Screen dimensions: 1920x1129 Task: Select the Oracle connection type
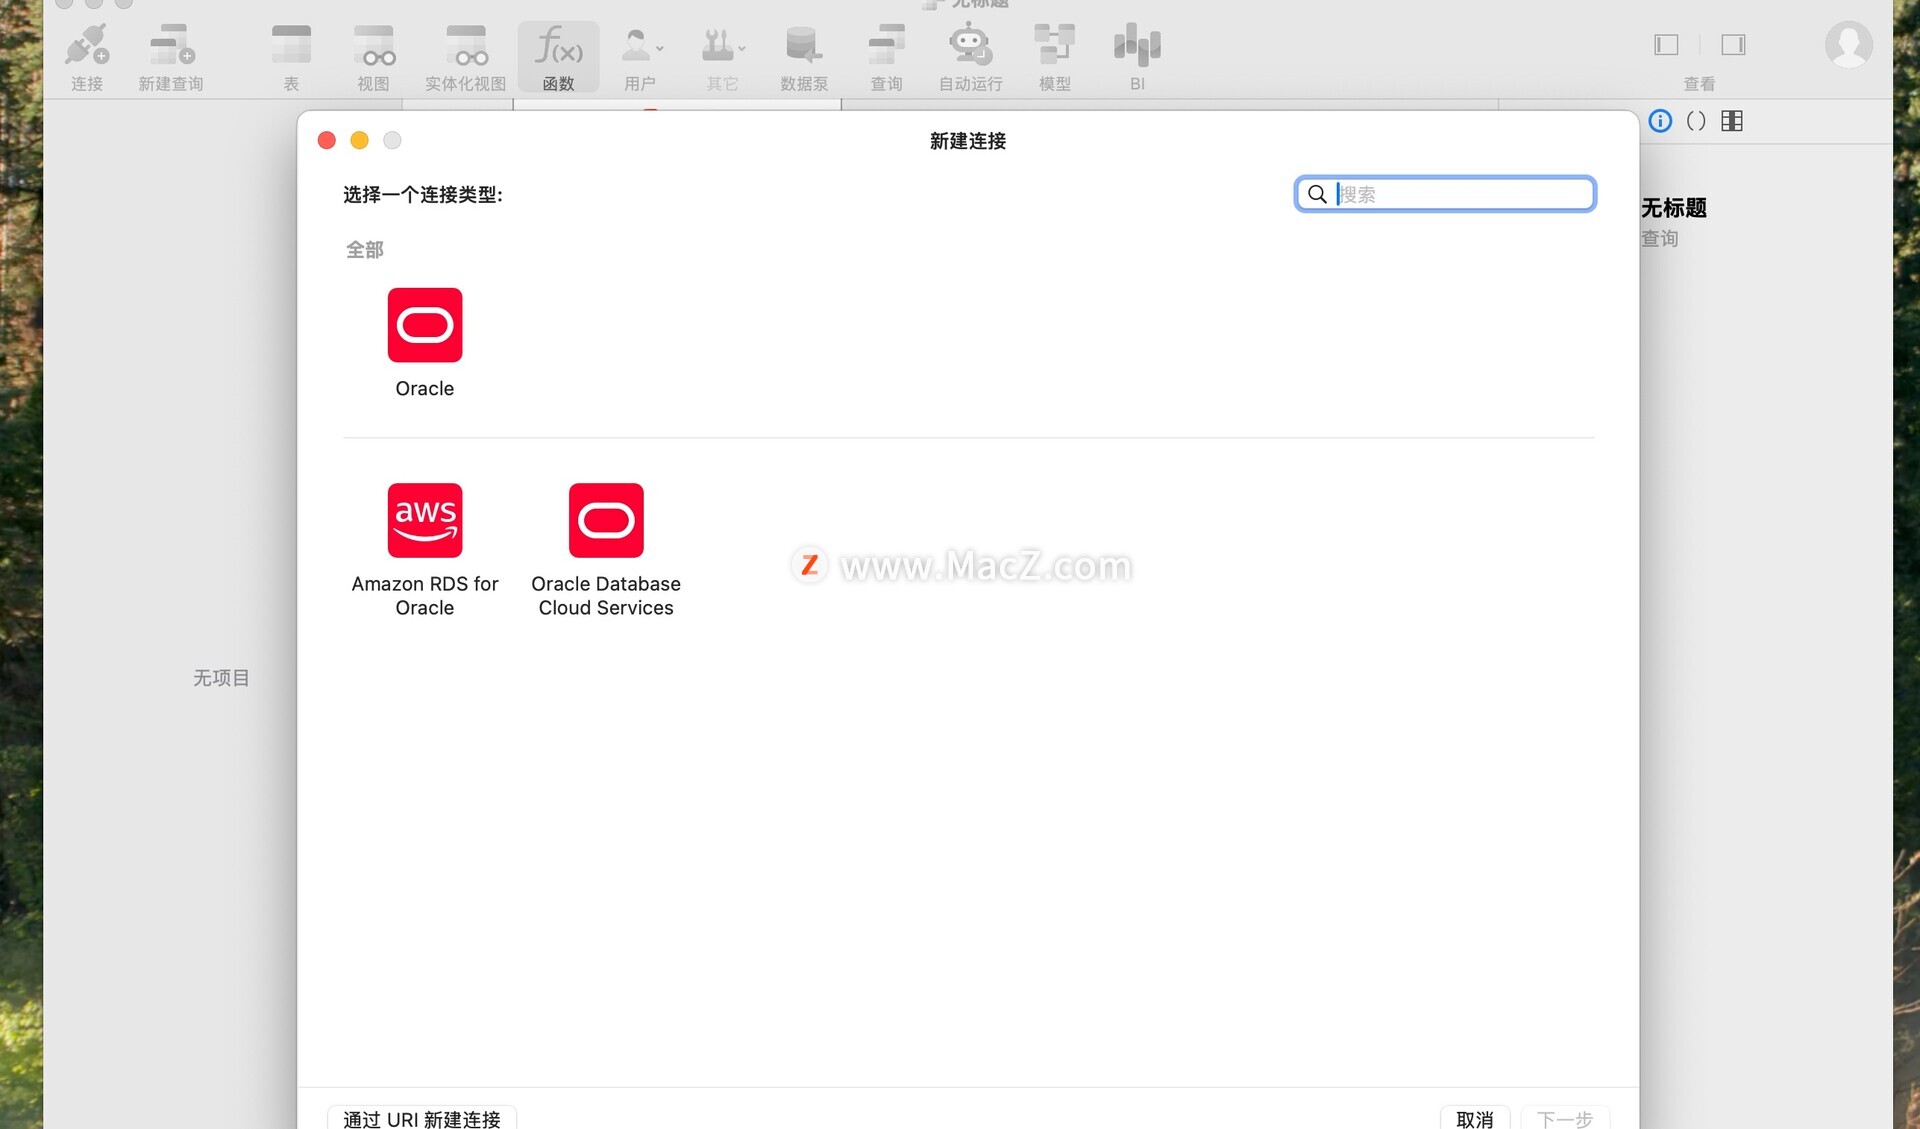click(x=425, y=343)
